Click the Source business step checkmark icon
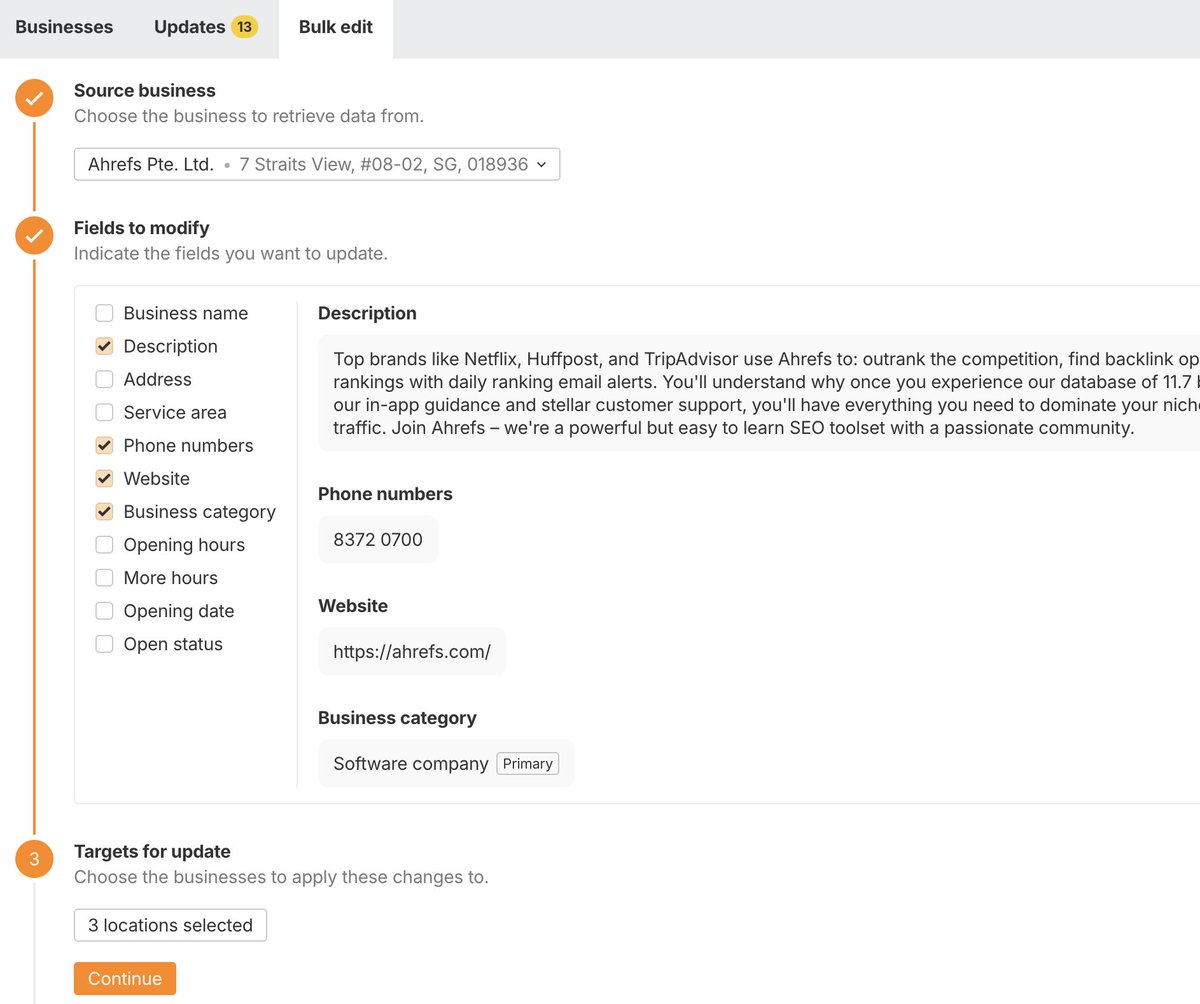 pyautogui.click(x=34, y=98)
